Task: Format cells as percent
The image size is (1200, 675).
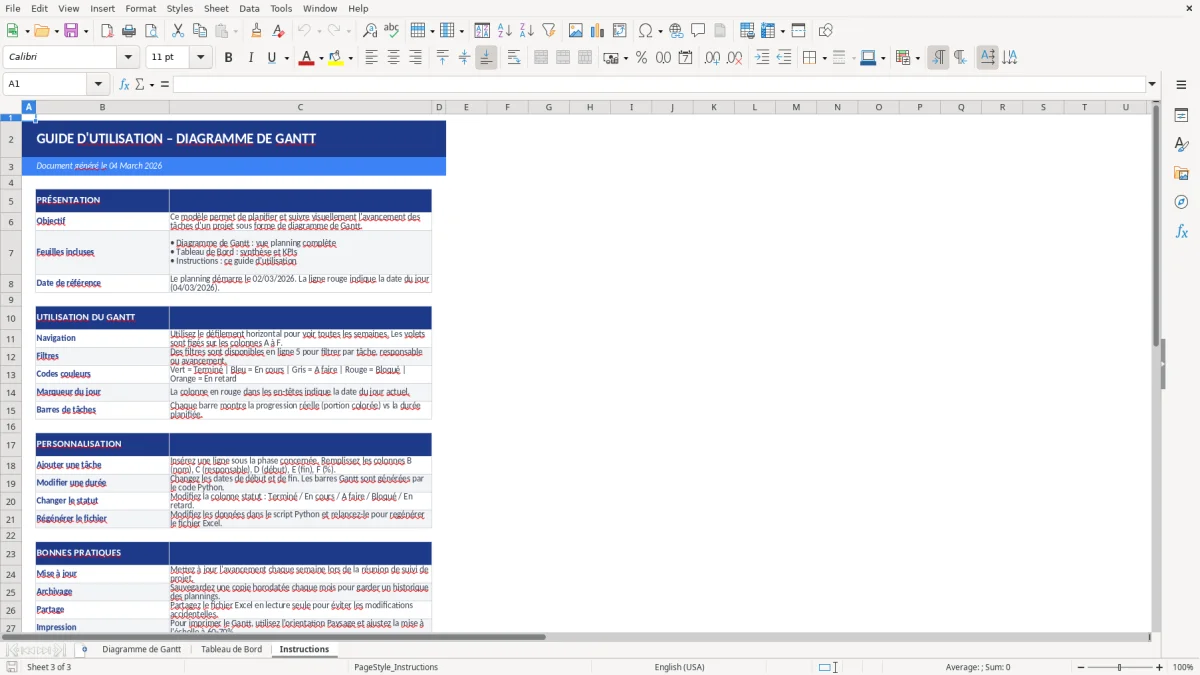Action: coord(641,58)
